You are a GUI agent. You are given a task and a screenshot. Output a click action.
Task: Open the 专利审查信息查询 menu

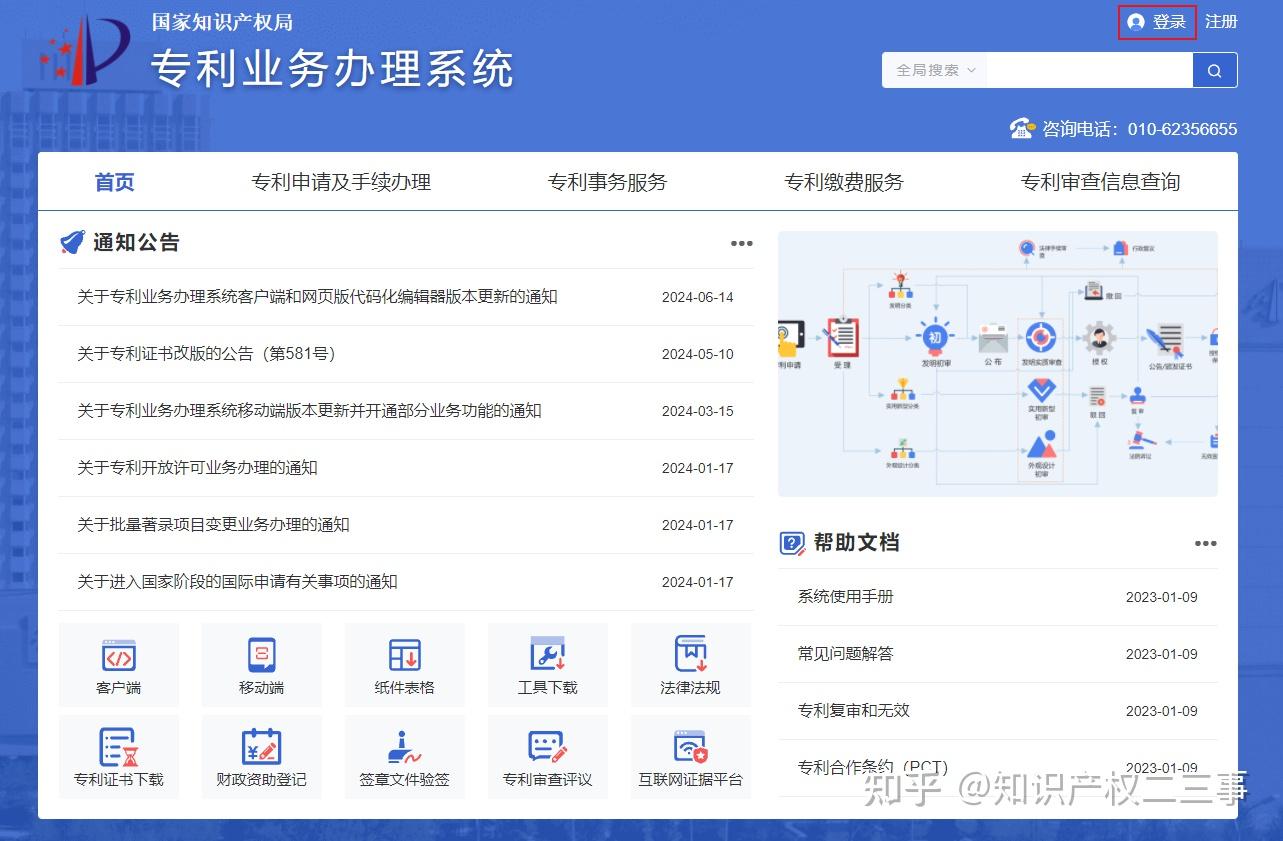pos(1101,182)
